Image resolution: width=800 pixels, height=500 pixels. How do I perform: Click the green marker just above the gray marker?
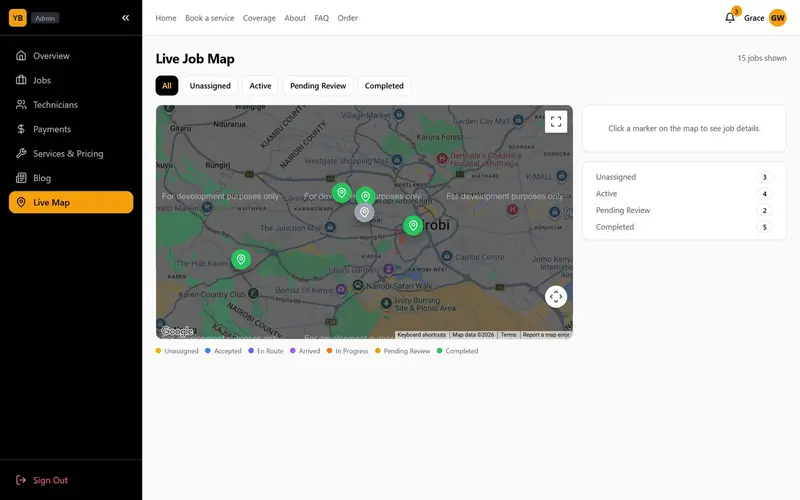point(365,195)
